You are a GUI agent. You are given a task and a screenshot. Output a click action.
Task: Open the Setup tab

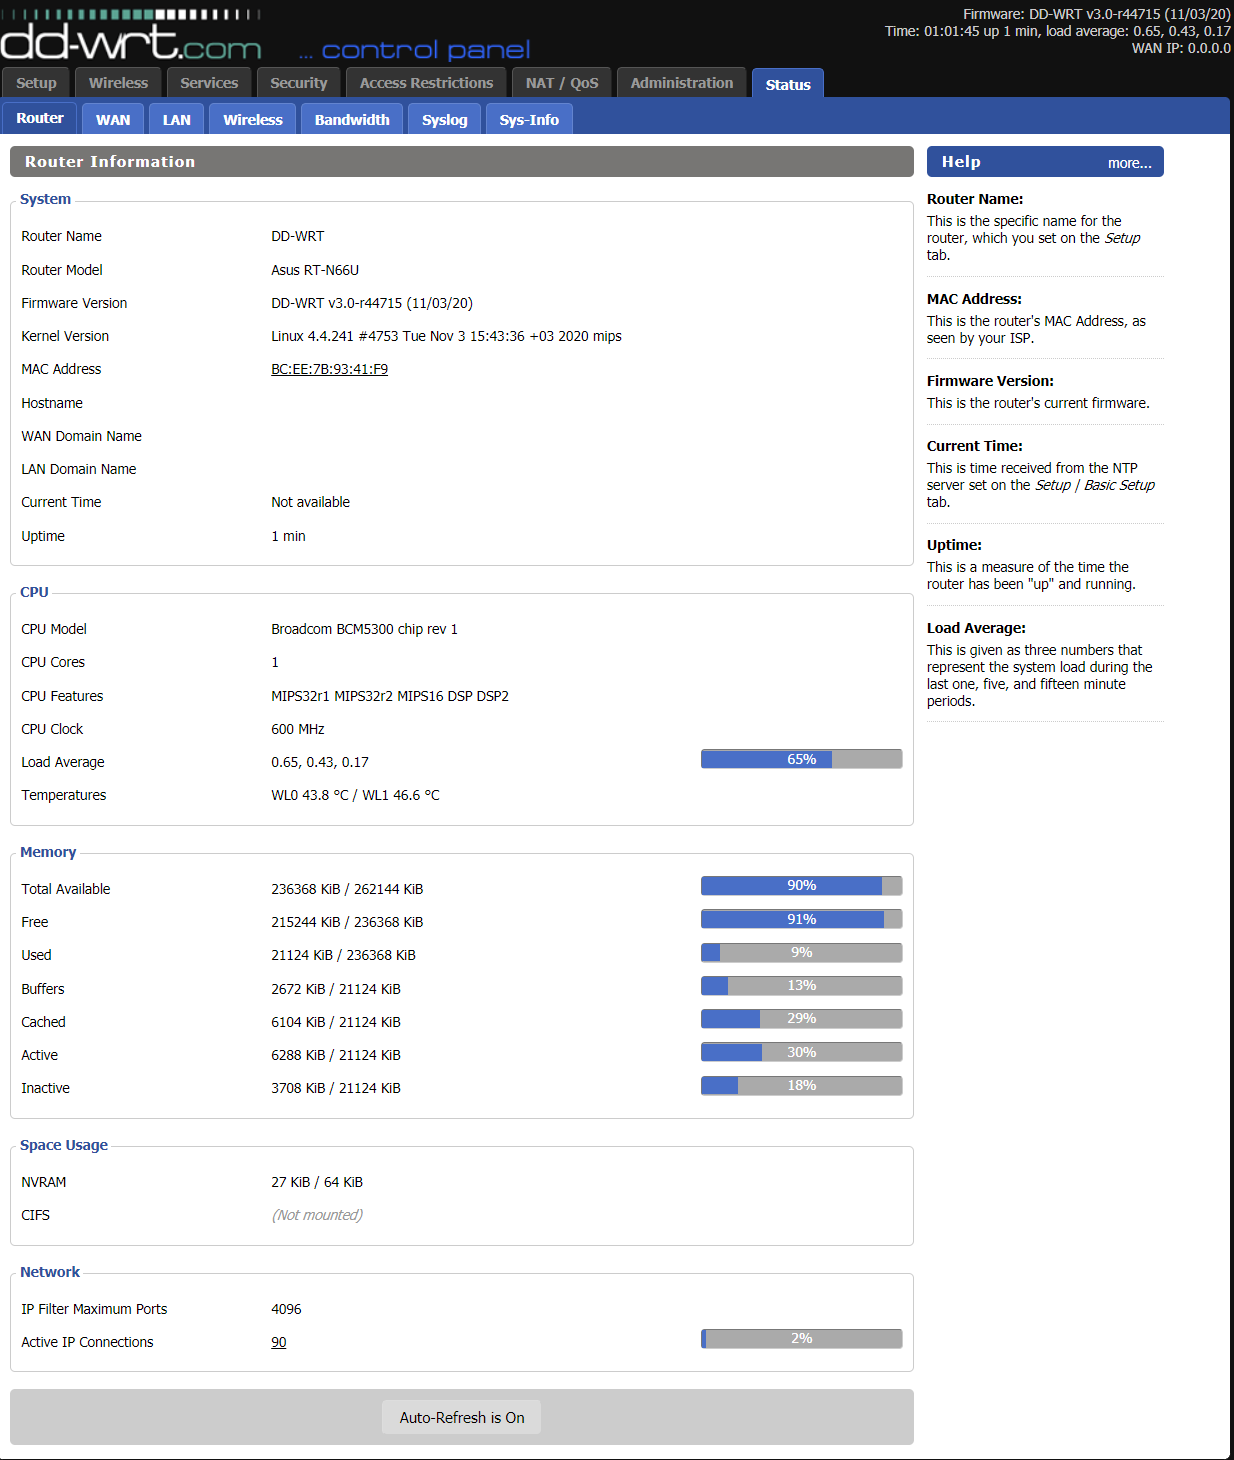click(x=37, y=83)
